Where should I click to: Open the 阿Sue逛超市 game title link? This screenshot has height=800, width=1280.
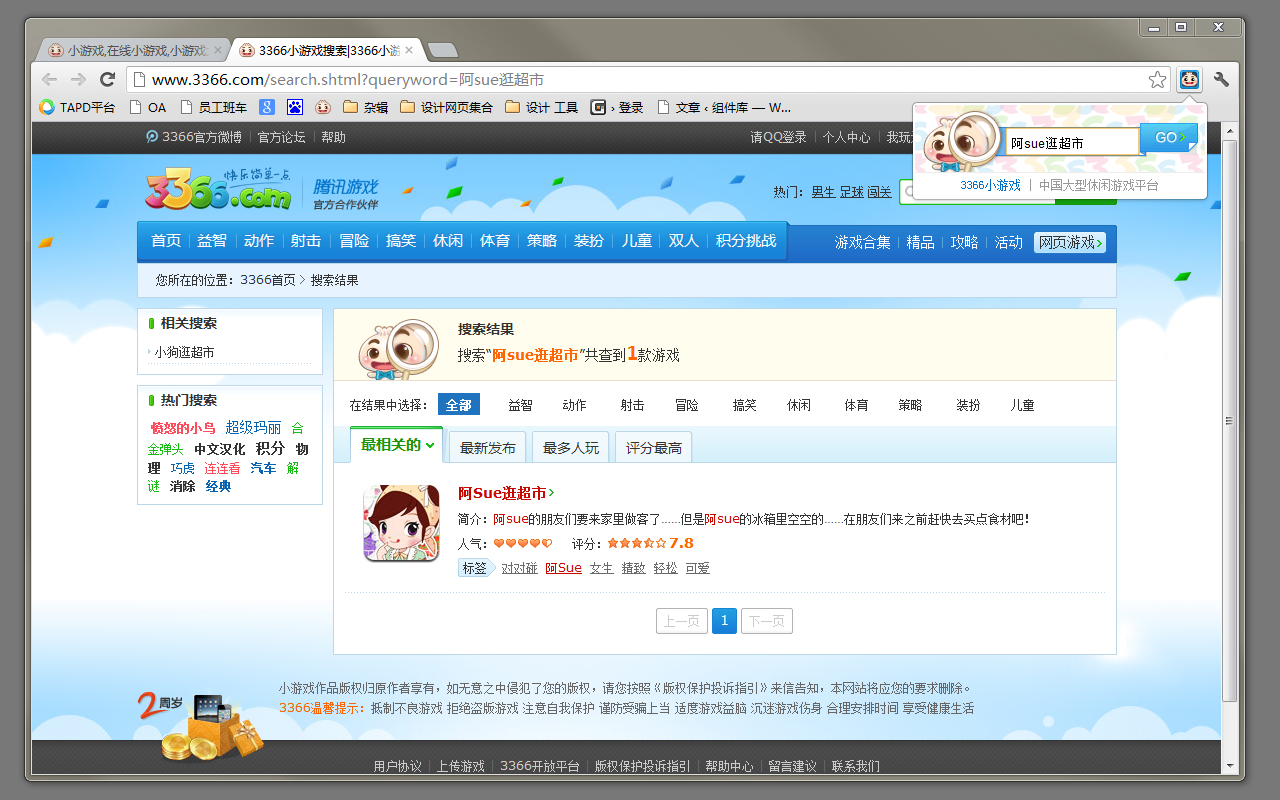point(502,493)
